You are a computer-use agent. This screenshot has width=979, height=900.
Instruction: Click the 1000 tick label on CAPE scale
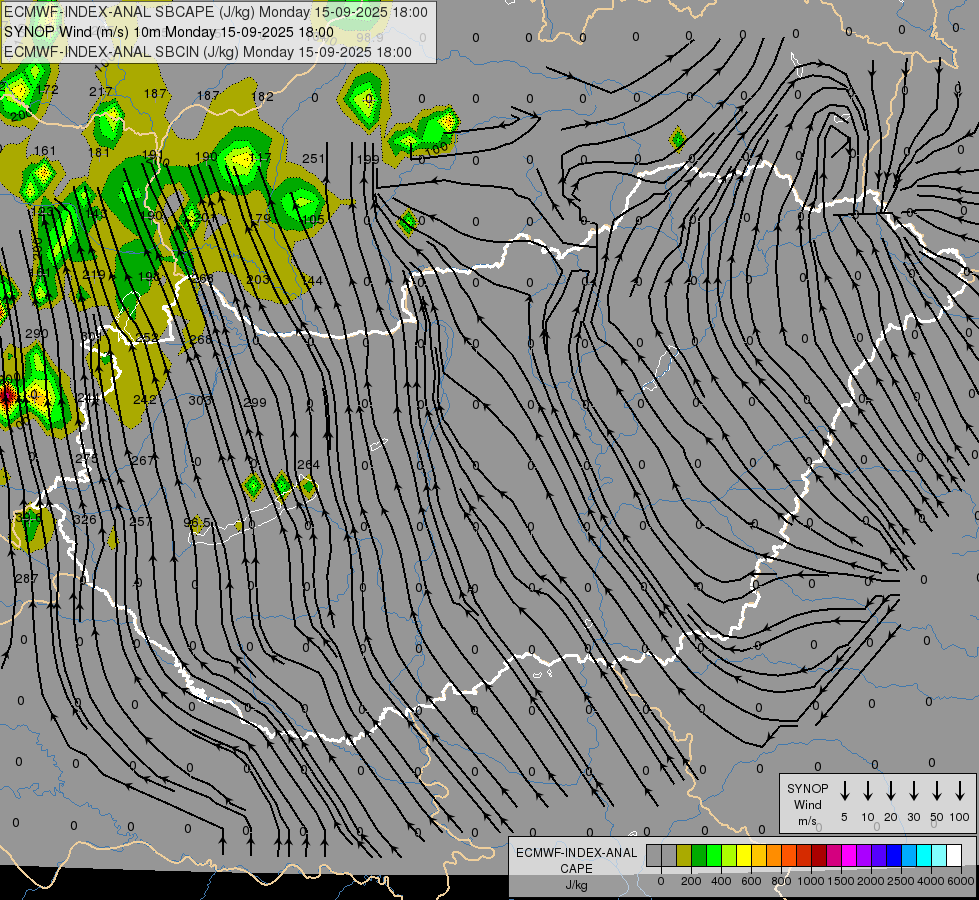tap(810, 881)
